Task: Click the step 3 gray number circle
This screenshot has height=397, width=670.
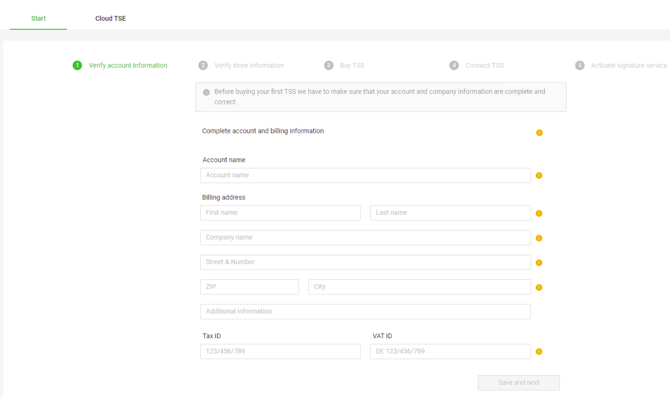Action: click(329, 65)
